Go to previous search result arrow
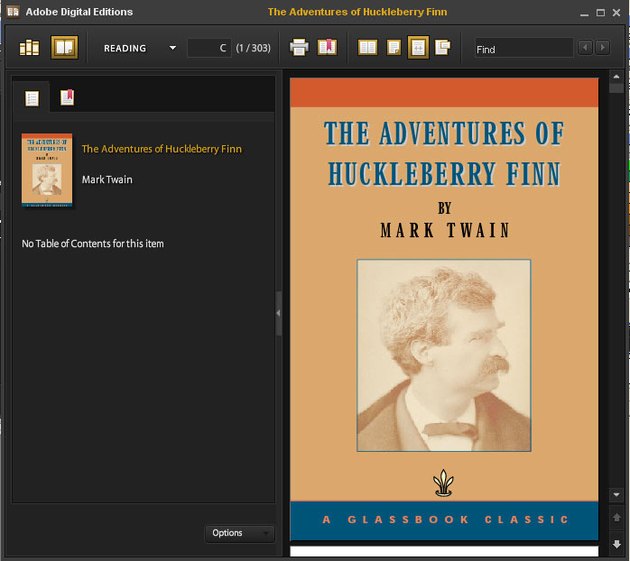This screenshot has width=630, height=561. (585, 48)
